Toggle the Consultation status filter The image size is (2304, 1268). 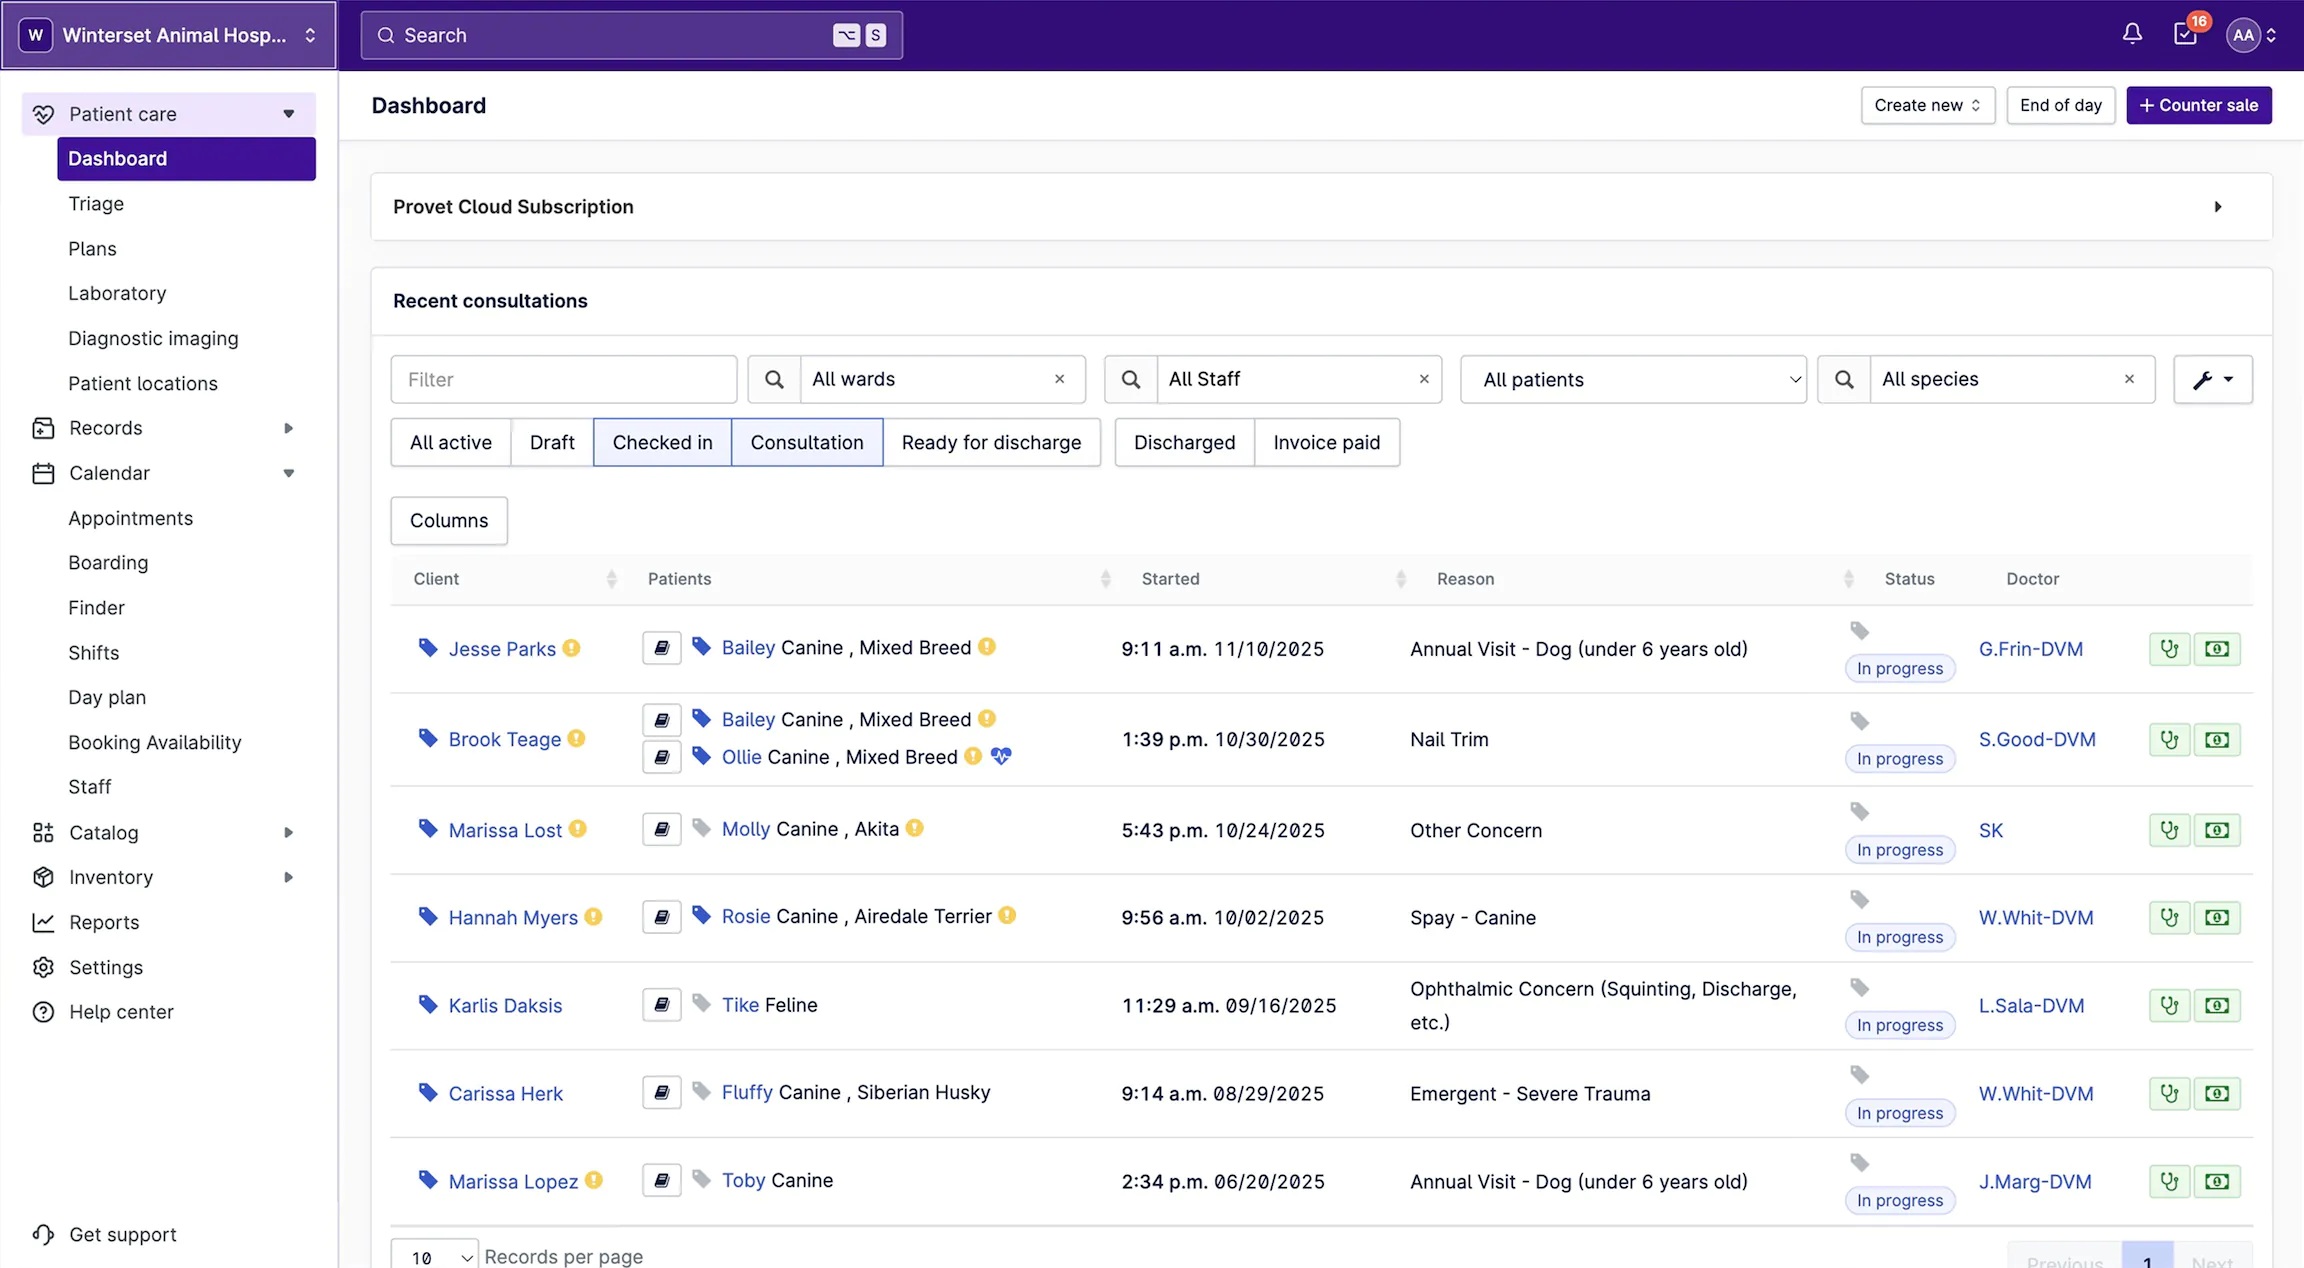coord(806,442)
